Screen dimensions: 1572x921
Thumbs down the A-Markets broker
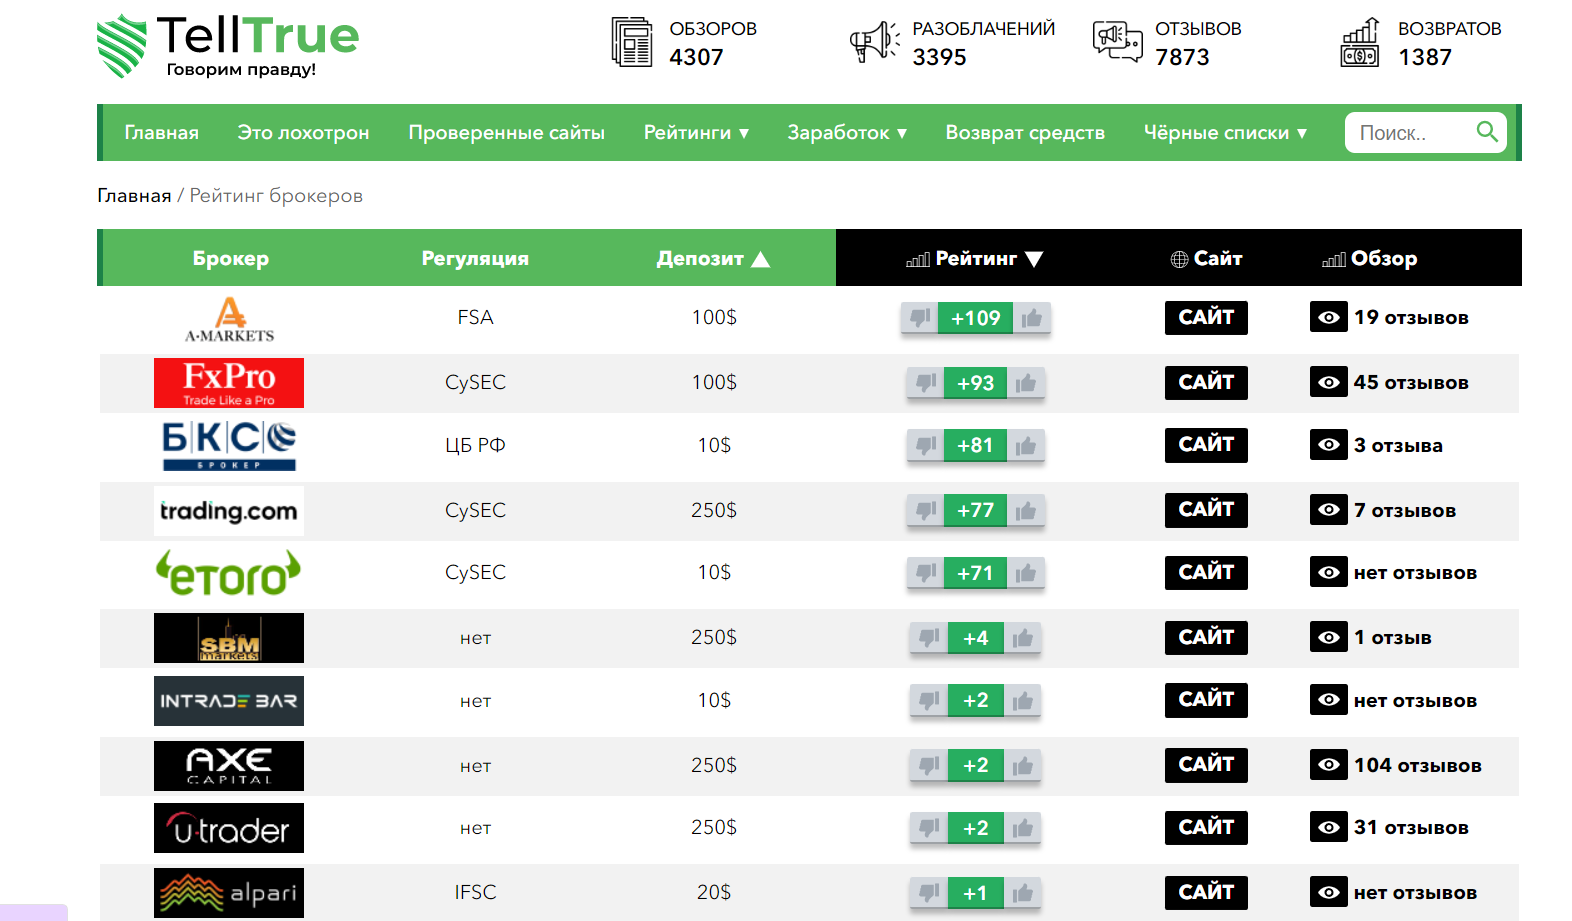919,318
